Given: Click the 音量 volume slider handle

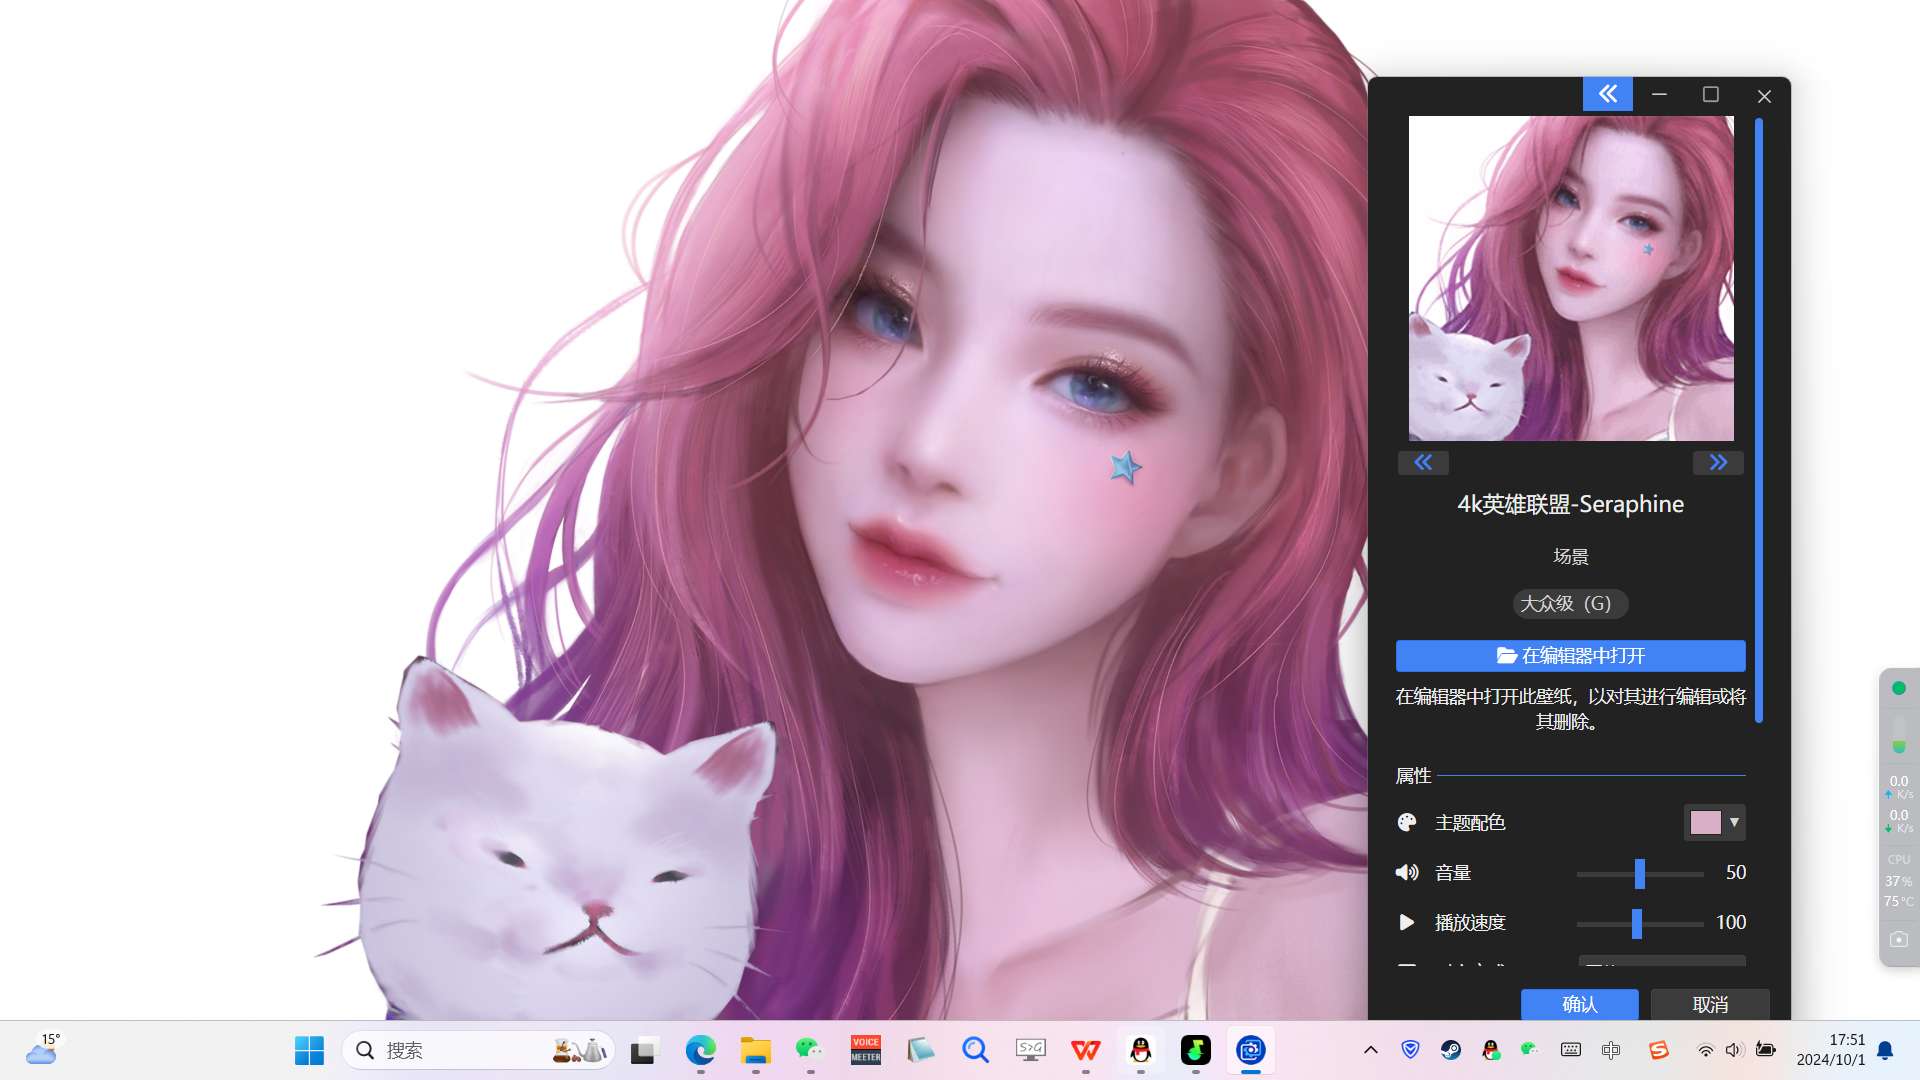Looking at the screenshot, I should tap(1639, 873).
